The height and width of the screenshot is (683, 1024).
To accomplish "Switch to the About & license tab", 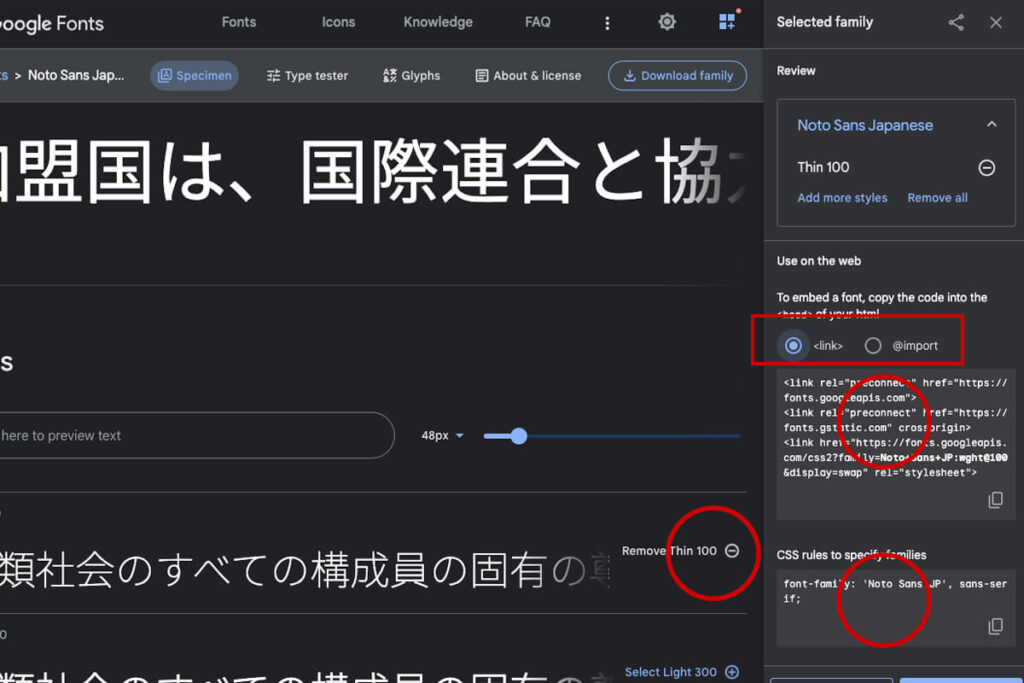I will pos(528,76).
